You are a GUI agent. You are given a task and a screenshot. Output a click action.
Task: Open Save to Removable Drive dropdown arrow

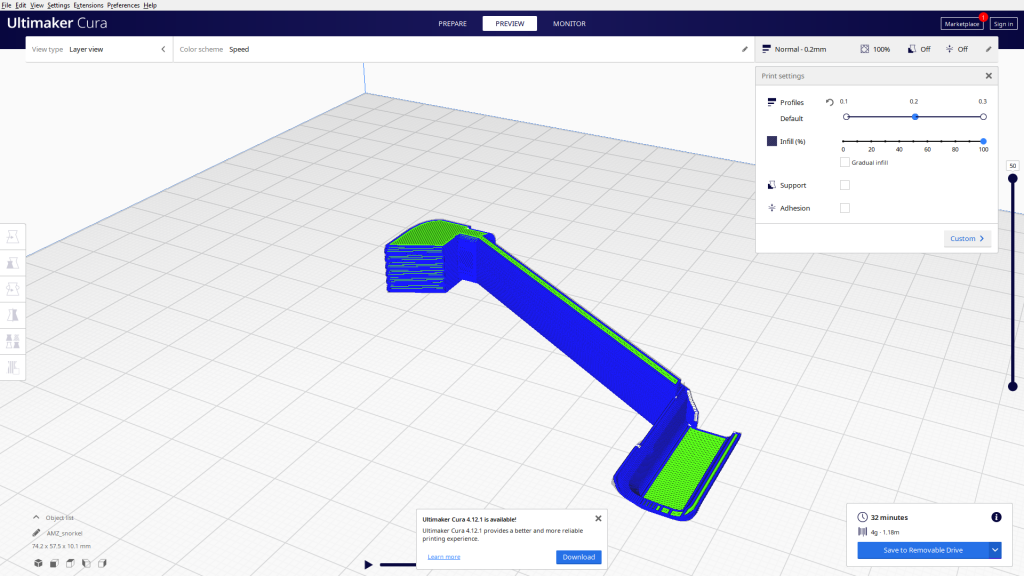point(995,550)
